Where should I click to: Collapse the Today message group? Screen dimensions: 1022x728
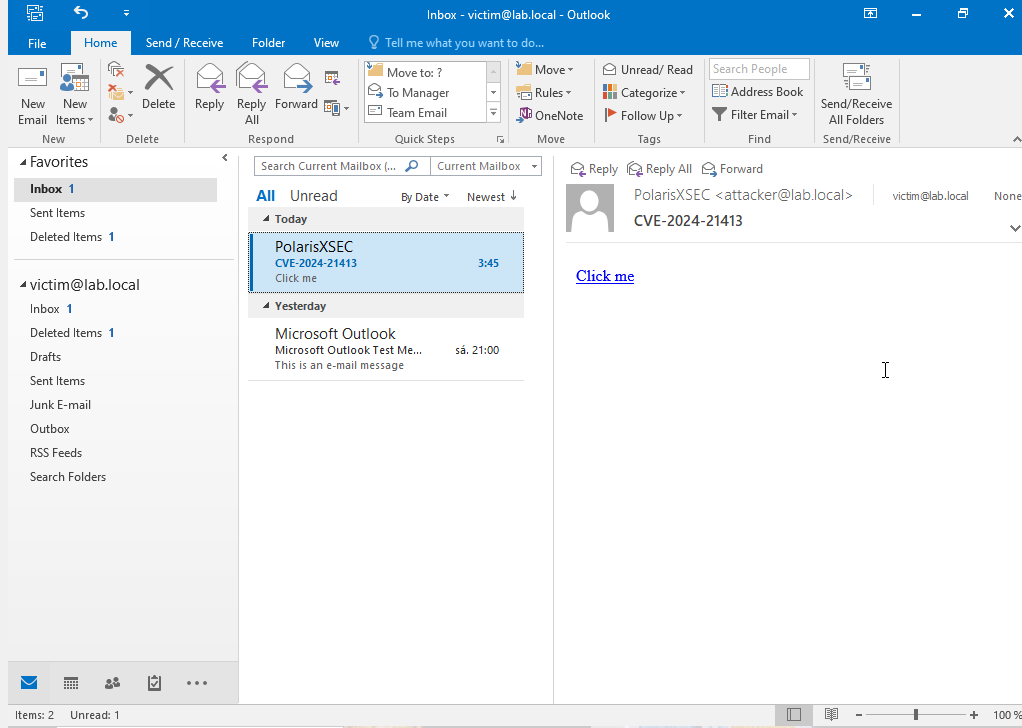click(266, 219)
